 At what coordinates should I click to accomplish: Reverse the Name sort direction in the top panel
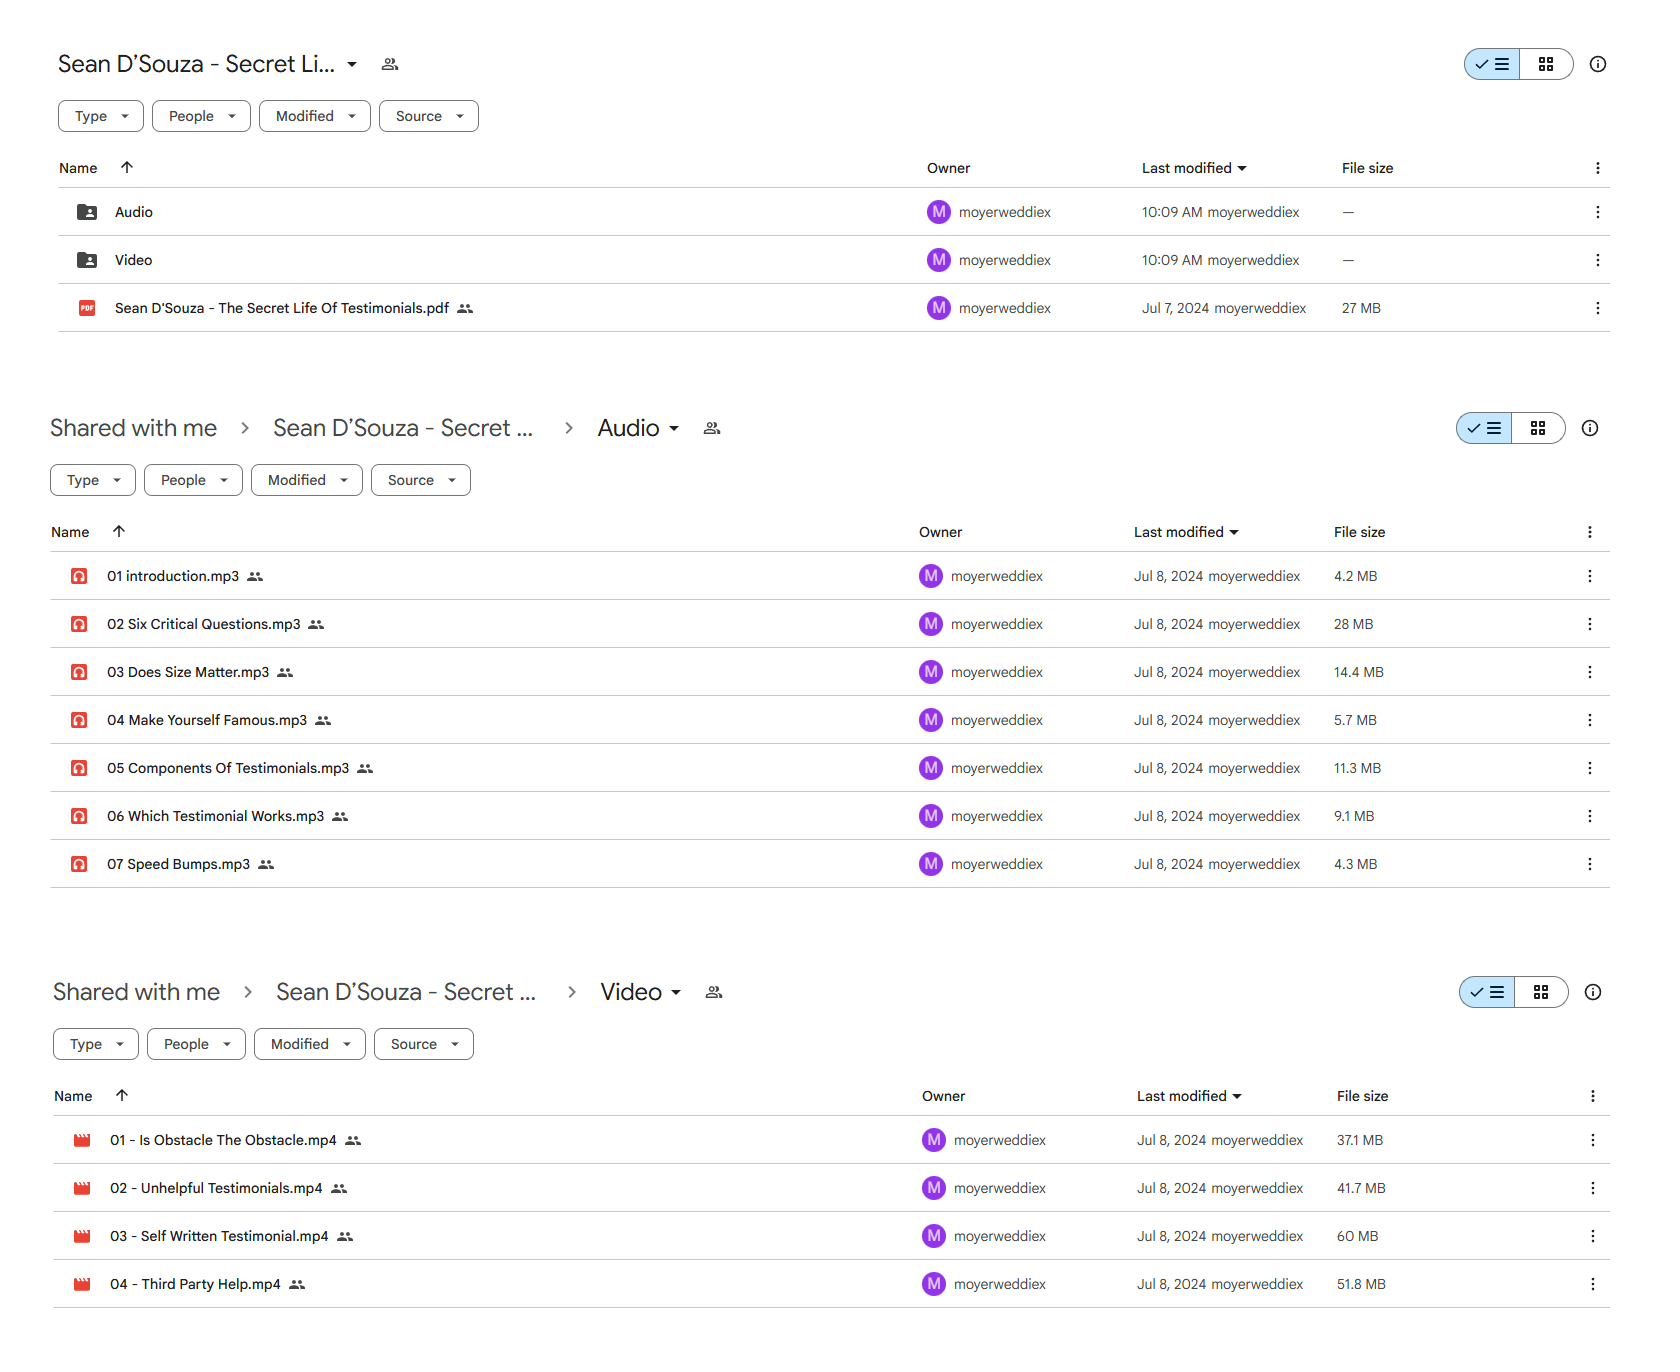[126, 167]
